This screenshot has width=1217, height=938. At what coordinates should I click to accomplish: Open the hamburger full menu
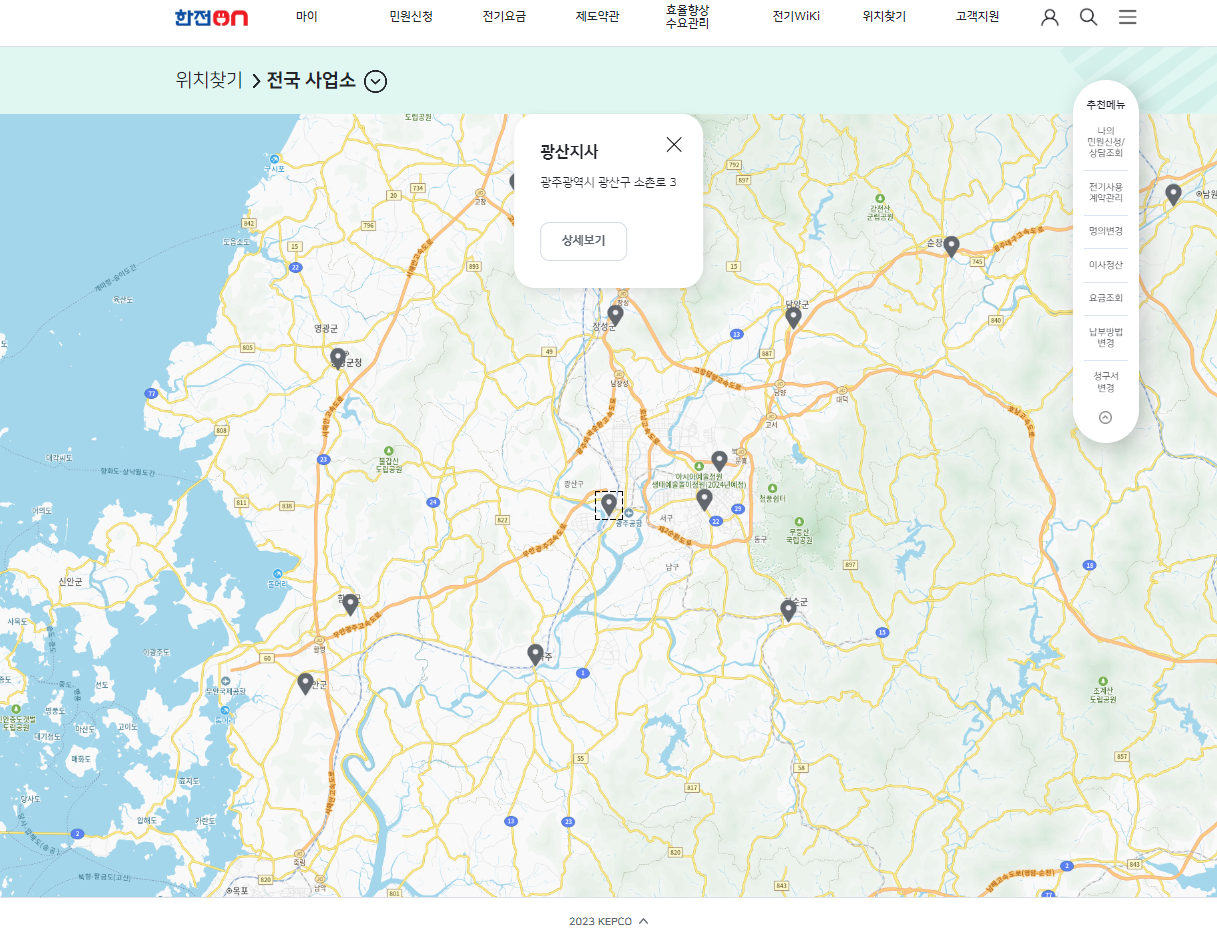click(x=1127, y=17)
